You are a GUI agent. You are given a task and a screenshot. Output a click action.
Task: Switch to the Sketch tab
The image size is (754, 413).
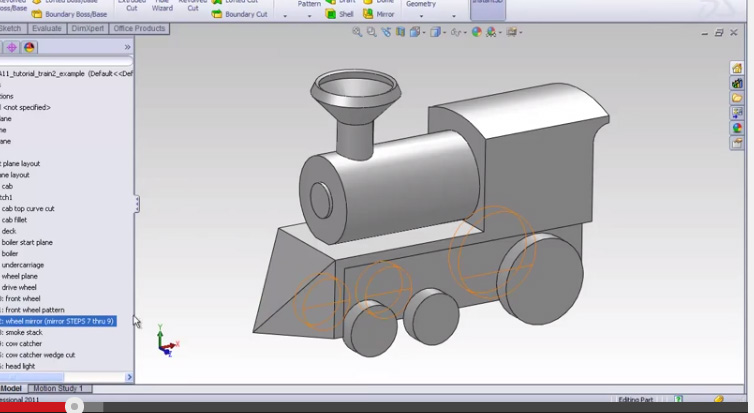point(11,28)
